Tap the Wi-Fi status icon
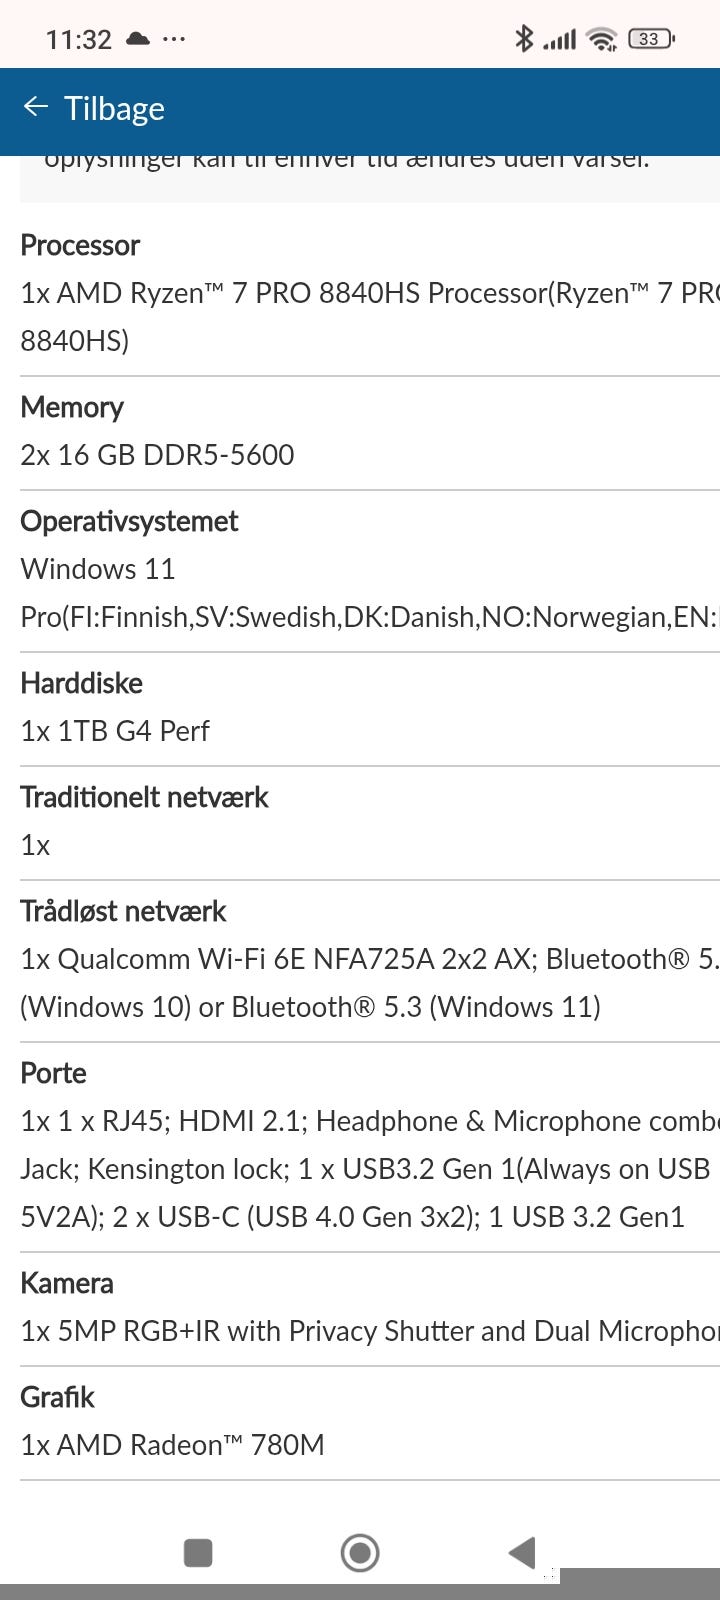720x1600 pixels. tap(602, 39)
